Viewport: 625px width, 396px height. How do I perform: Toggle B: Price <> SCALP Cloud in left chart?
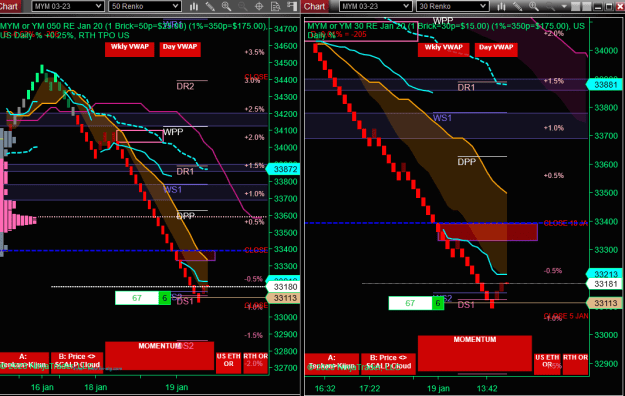(x=77, y=362)
